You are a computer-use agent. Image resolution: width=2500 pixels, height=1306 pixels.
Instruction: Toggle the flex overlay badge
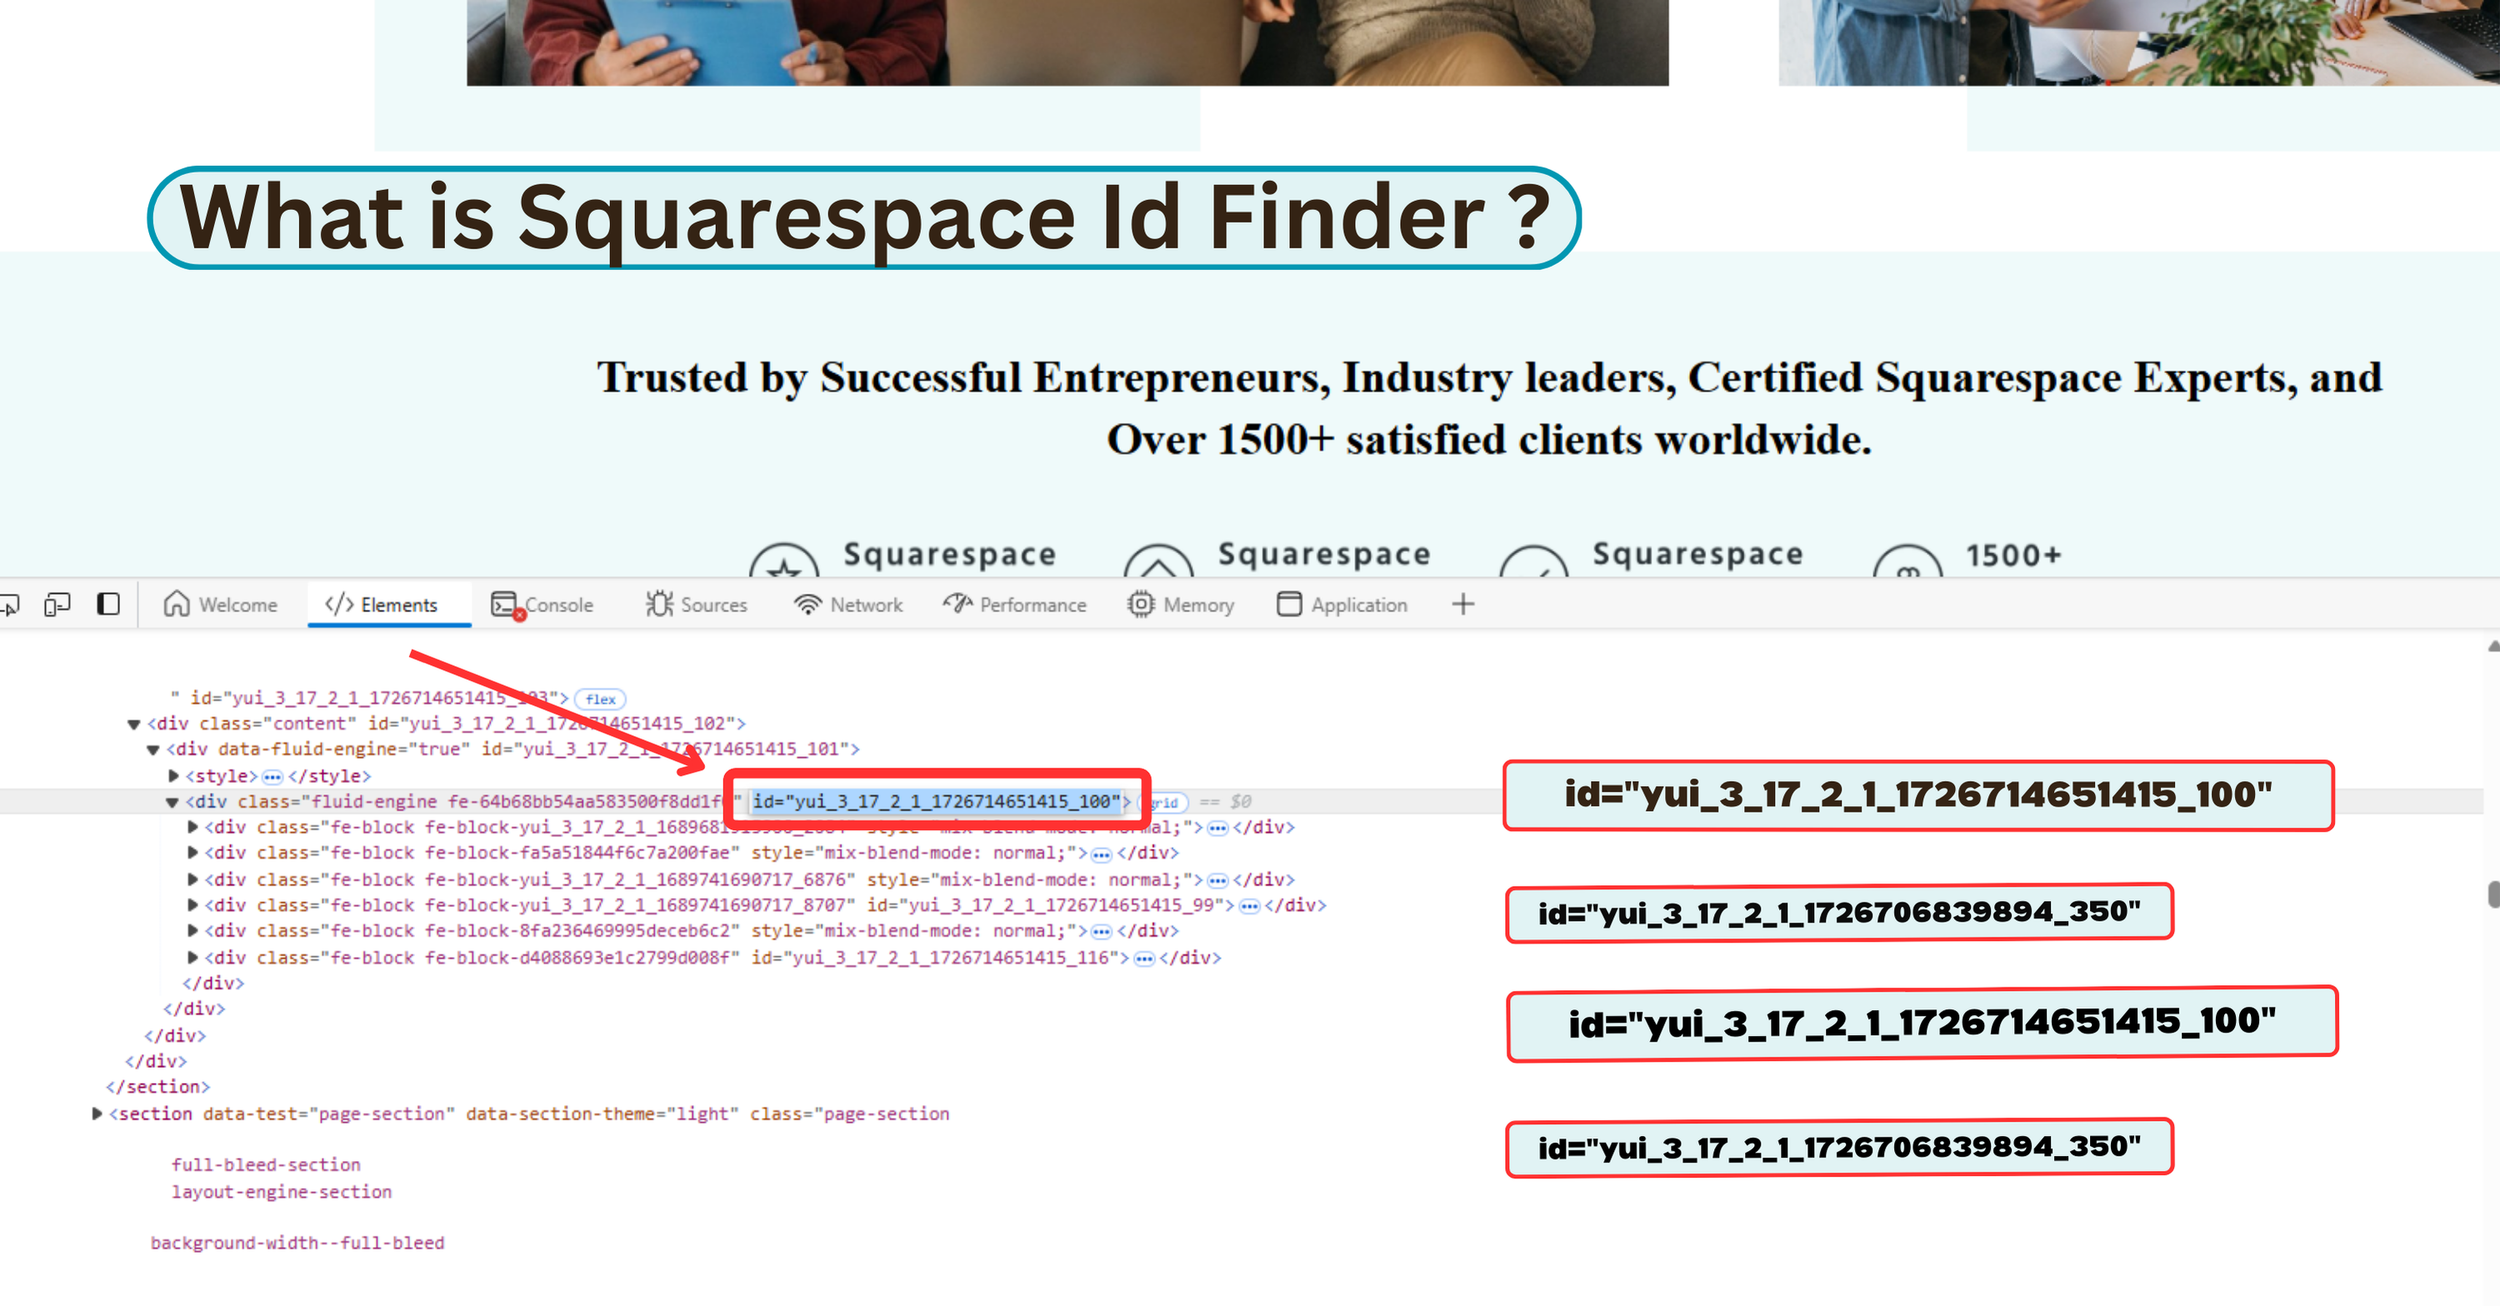coord(602,699)
